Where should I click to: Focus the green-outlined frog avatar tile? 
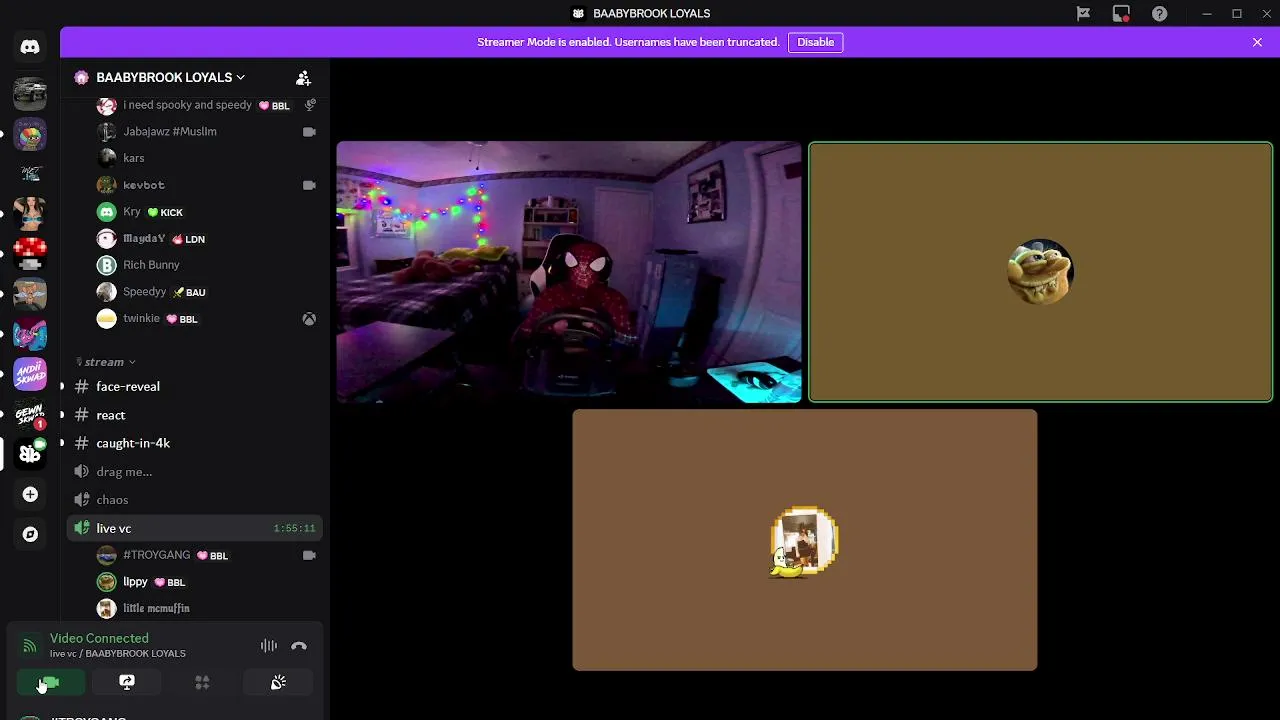point(1040,272)
